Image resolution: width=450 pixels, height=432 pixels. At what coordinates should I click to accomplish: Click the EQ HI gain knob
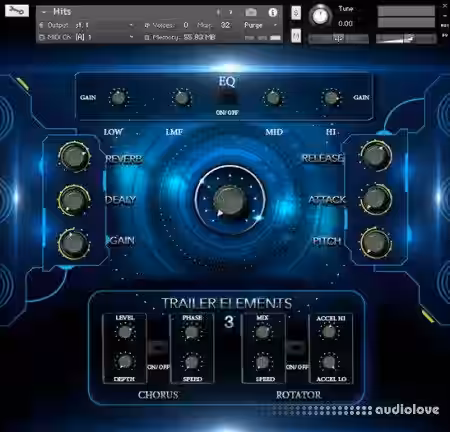(x=331, y=98)
